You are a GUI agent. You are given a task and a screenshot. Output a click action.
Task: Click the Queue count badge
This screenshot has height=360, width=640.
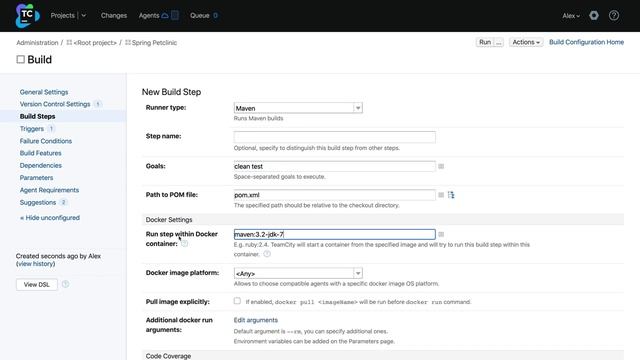point(215,16)
